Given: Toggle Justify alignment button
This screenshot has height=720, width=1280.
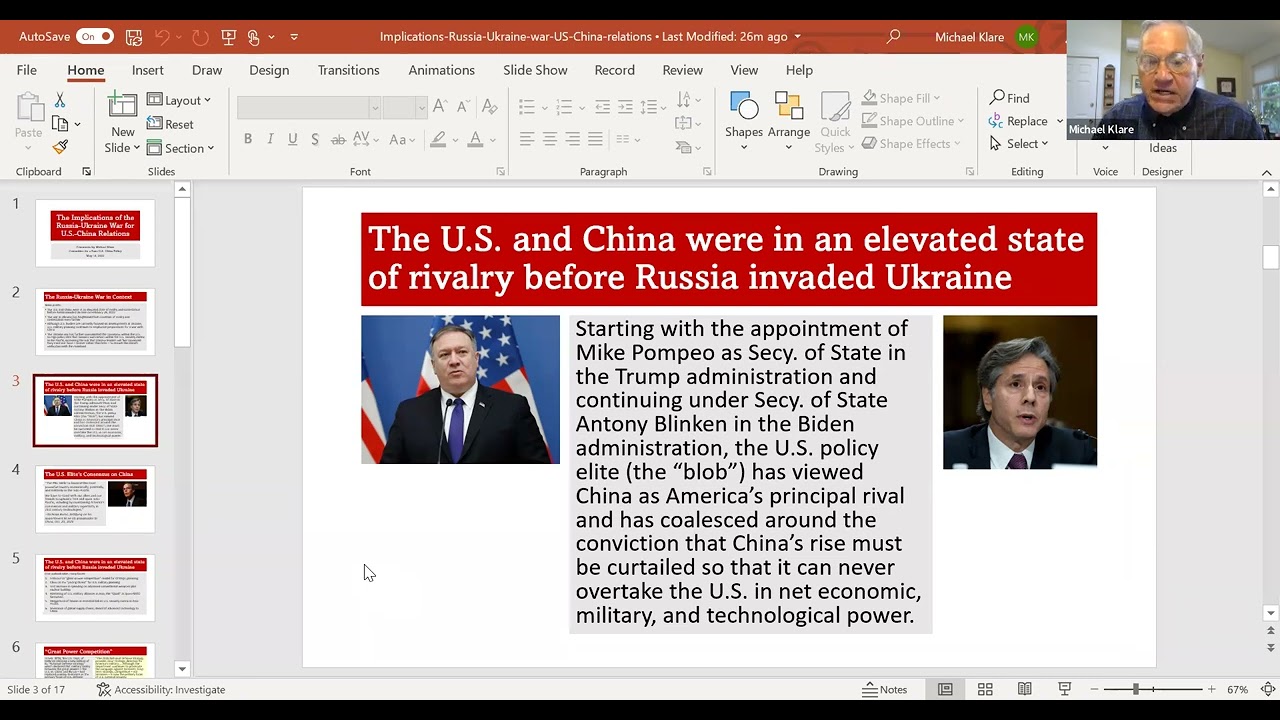Looking at the screenshot, I should 596,139.
